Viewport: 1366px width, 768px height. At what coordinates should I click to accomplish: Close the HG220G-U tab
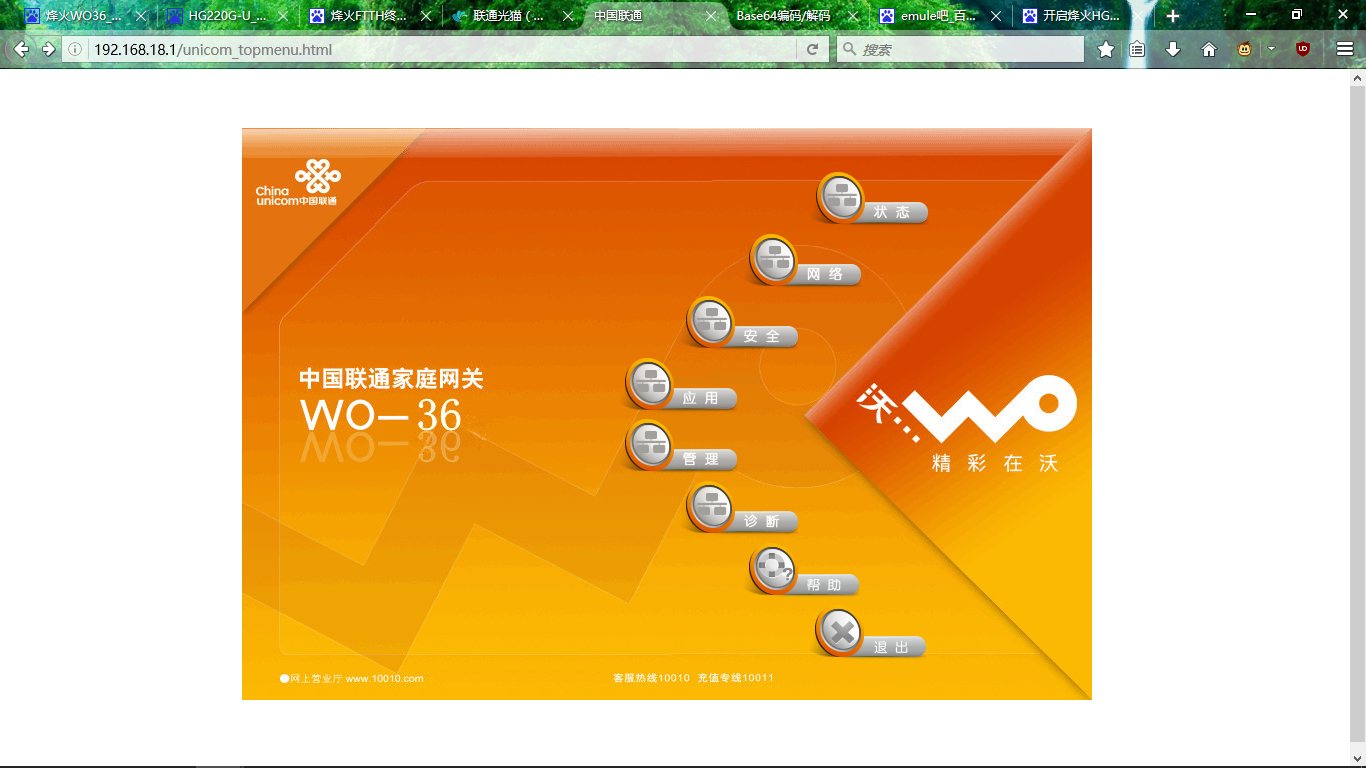[x=283, y=16]
